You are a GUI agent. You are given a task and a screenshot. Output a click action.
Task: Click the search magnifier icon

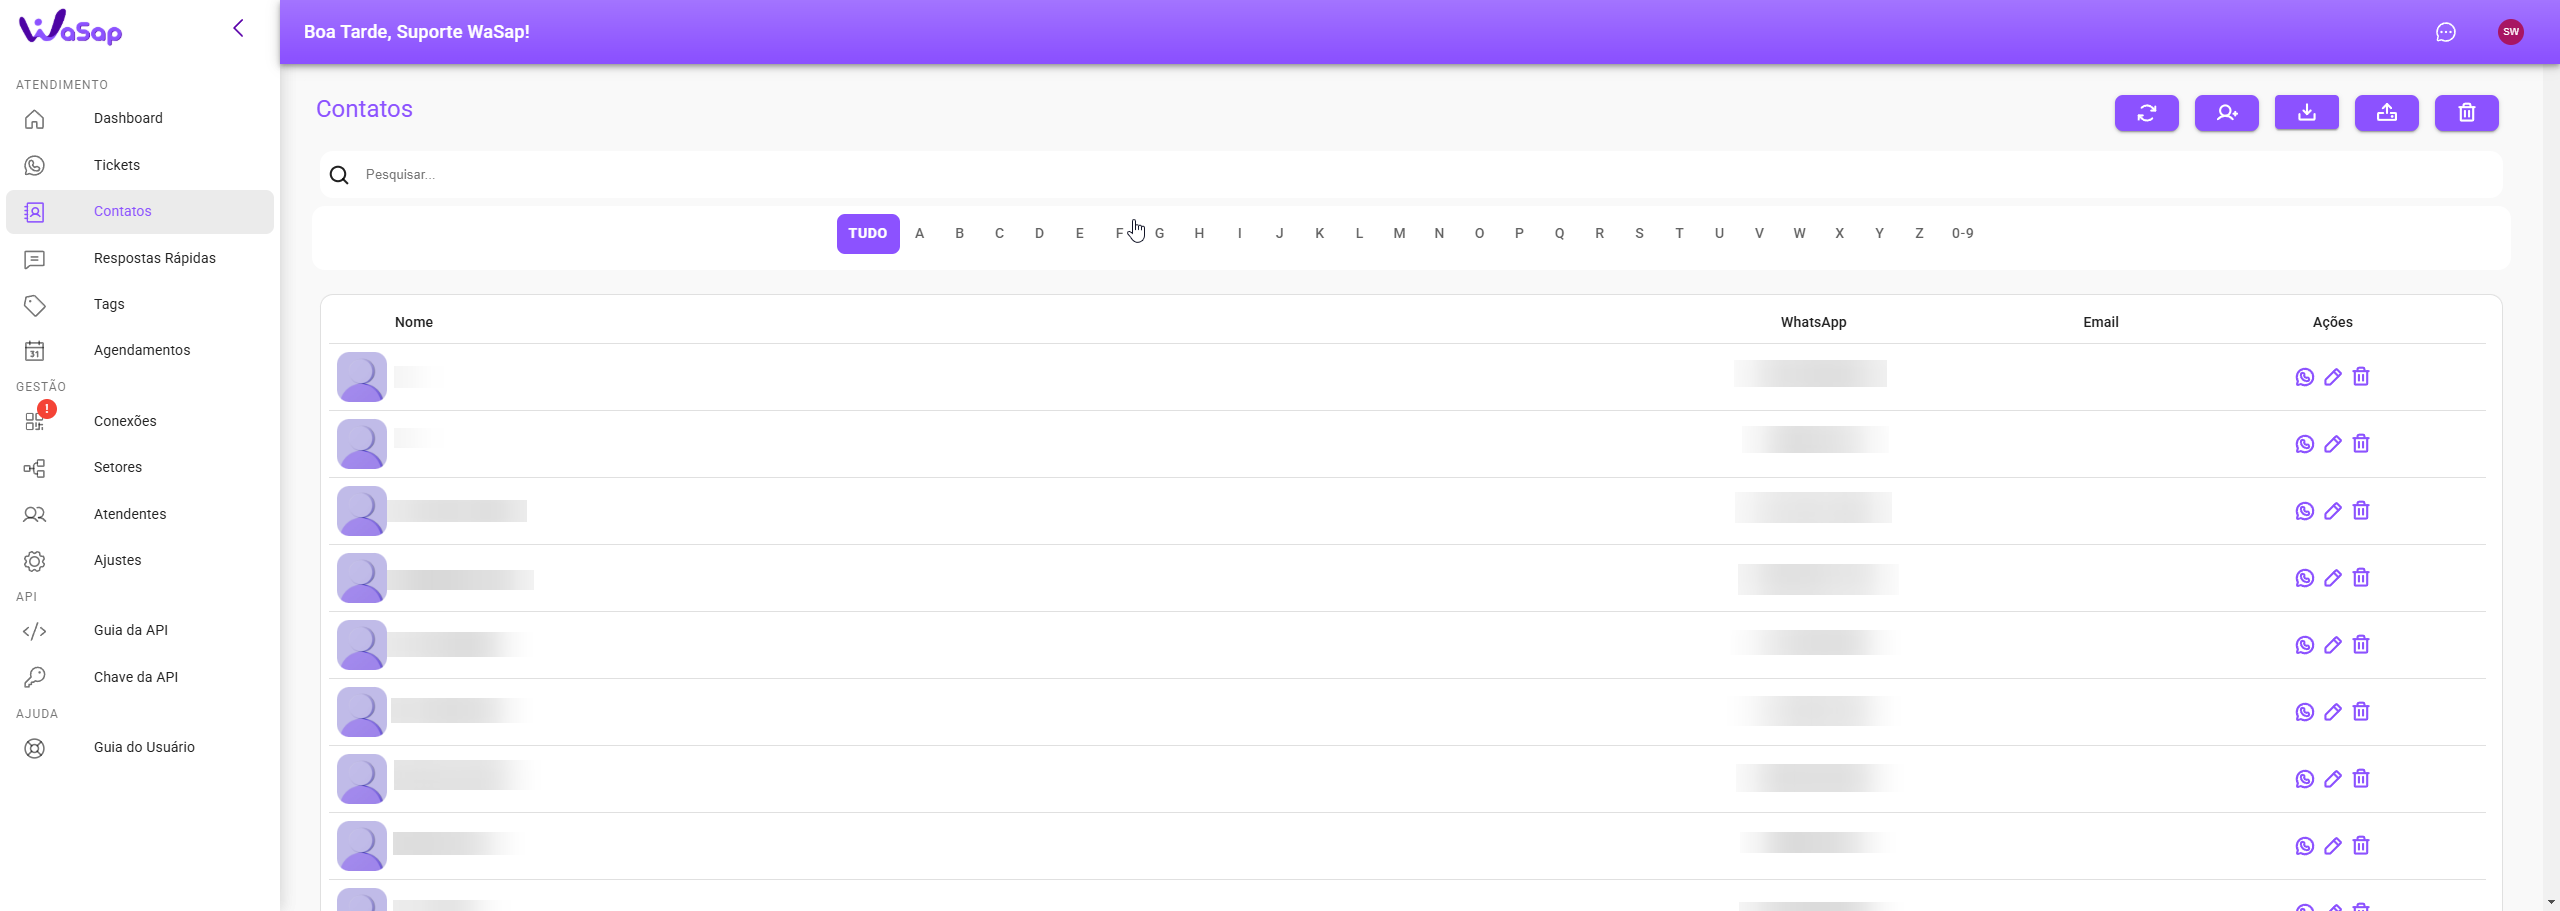pos(339,175)
